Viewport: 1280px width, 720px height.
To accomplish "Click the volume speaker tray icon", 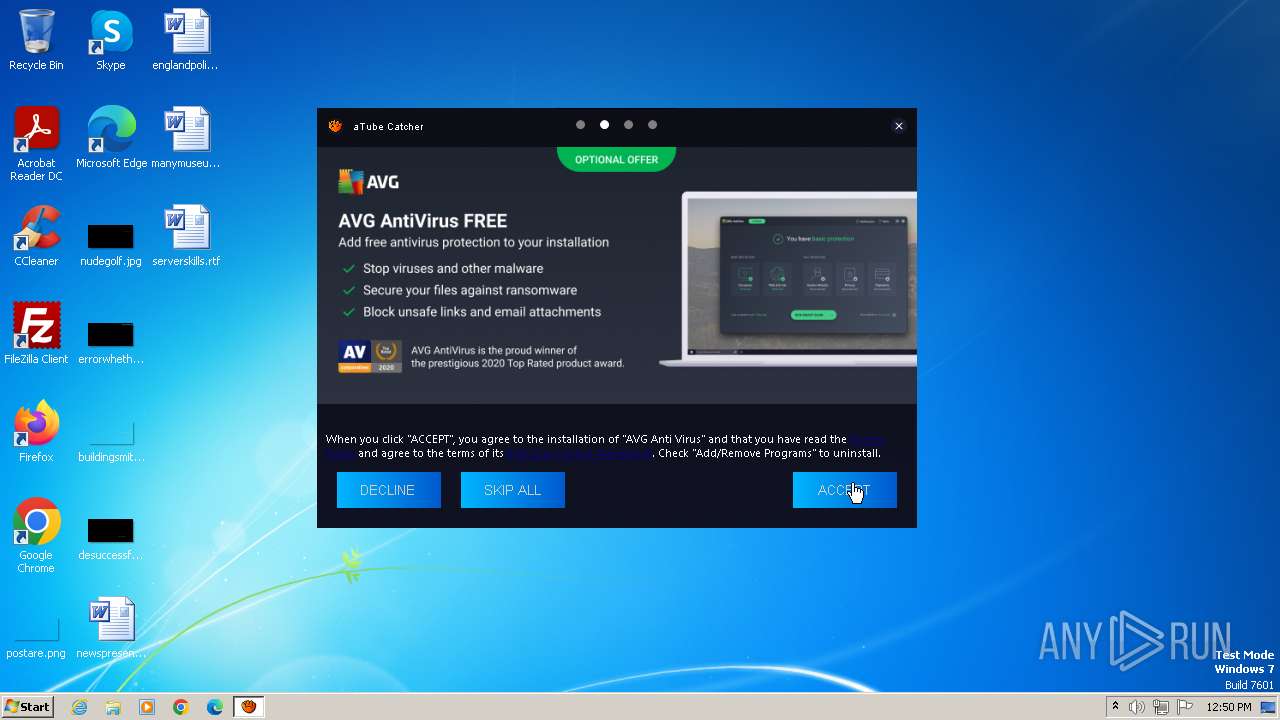I will pos(1137,707).
